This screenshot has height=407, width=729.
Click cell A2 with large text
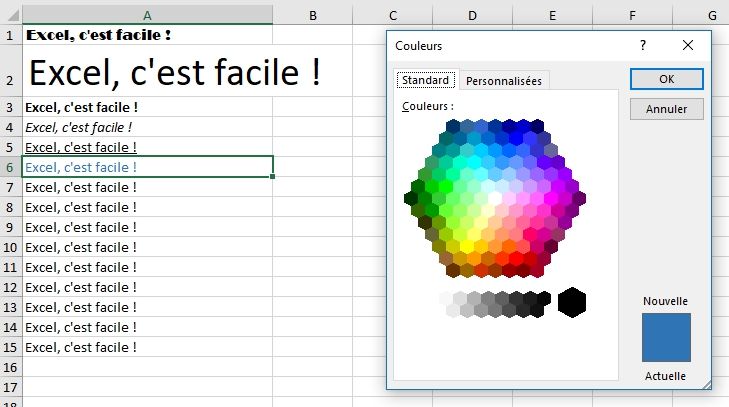pyautogui.click(x=147, y=71)
